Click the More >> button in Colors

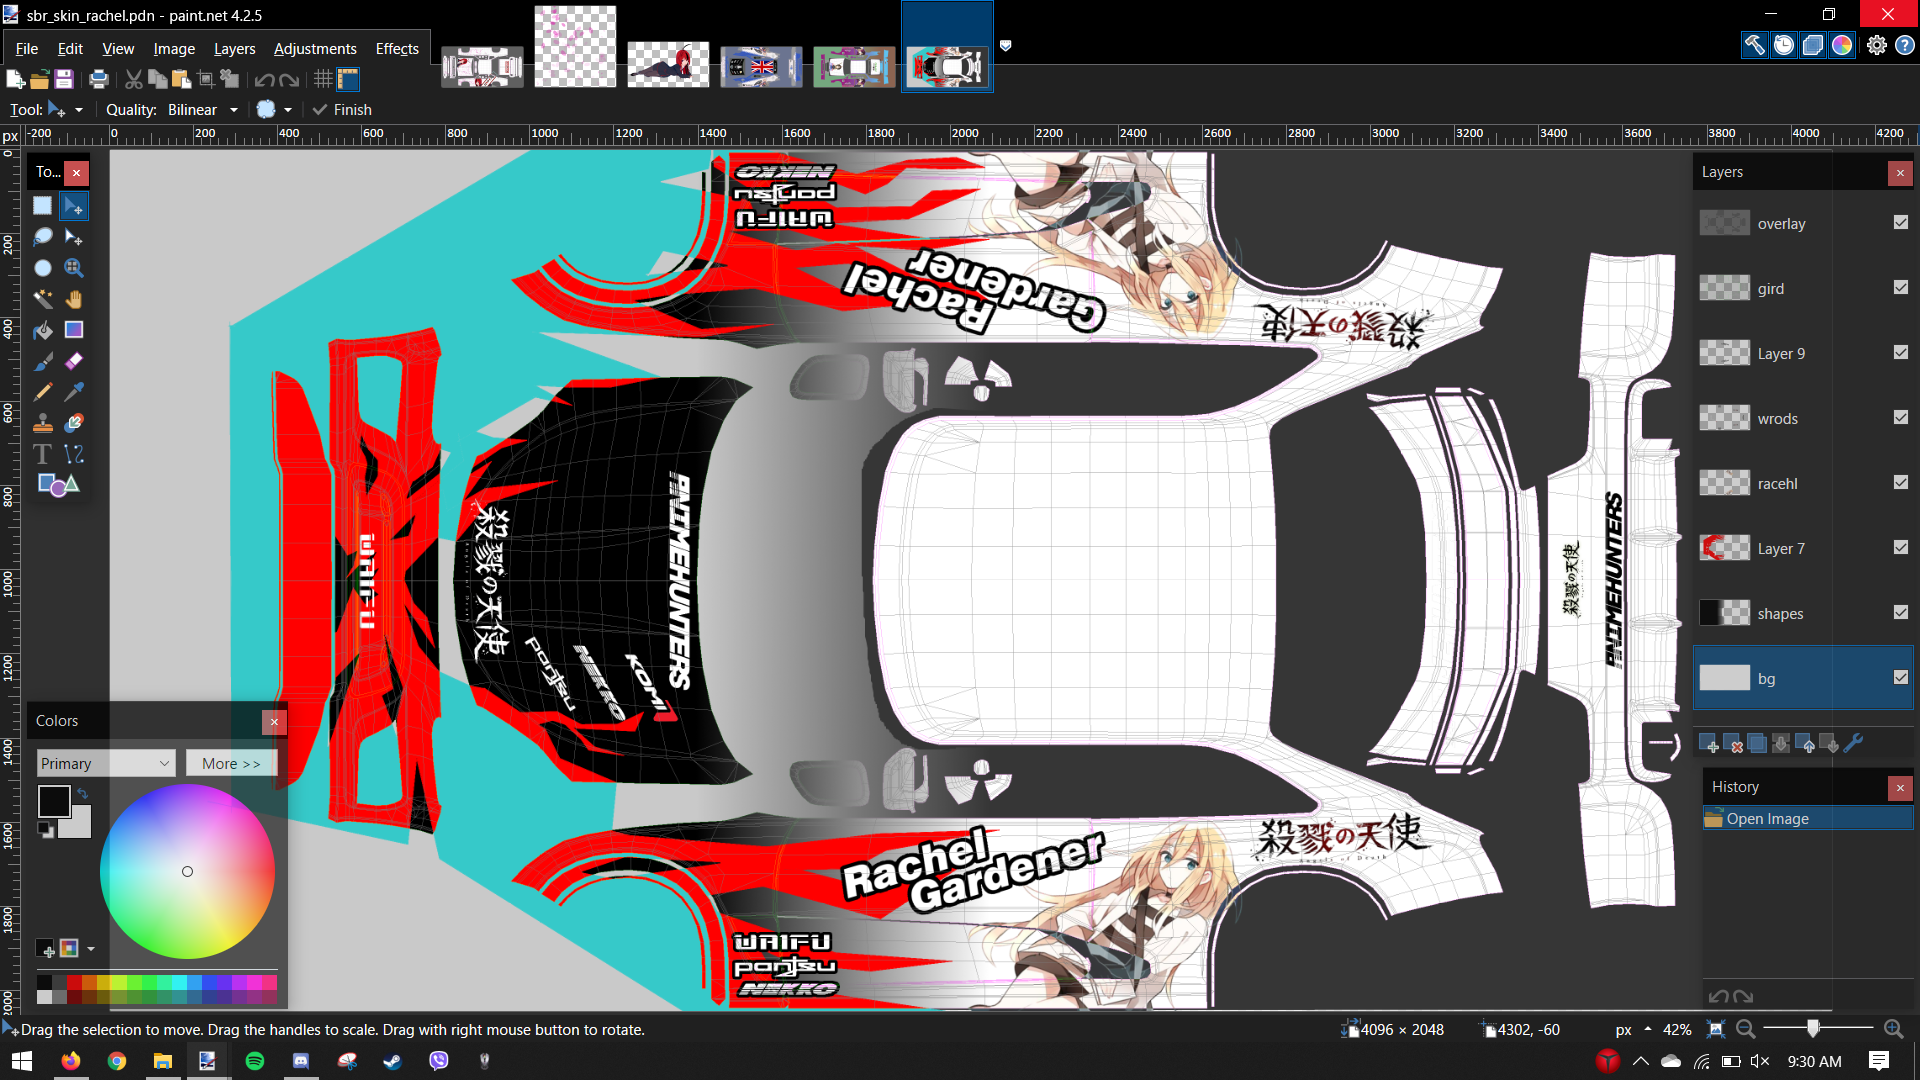230,764
